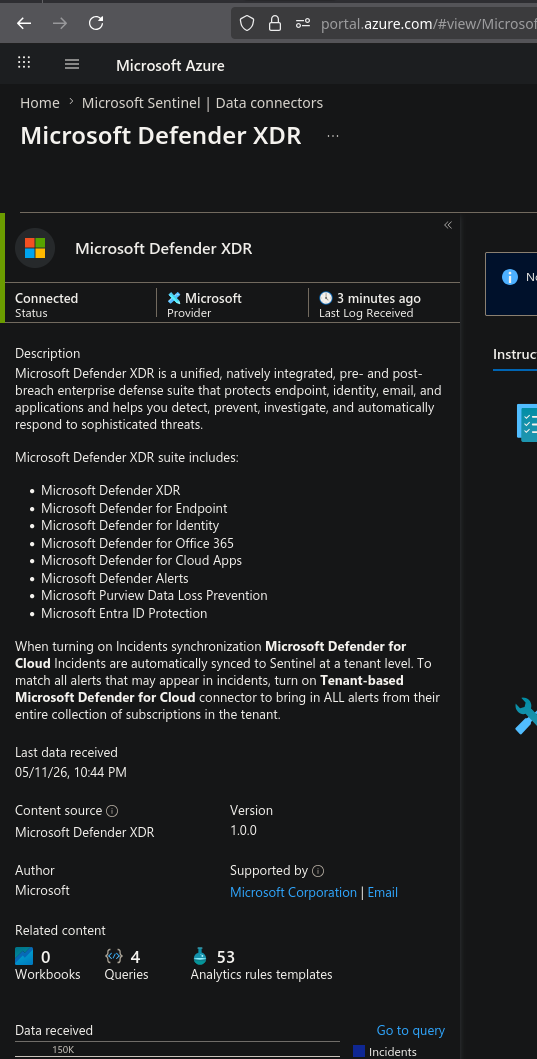
Task: Collapse the details pane with double chevron
Action: (x=448, y=226)
